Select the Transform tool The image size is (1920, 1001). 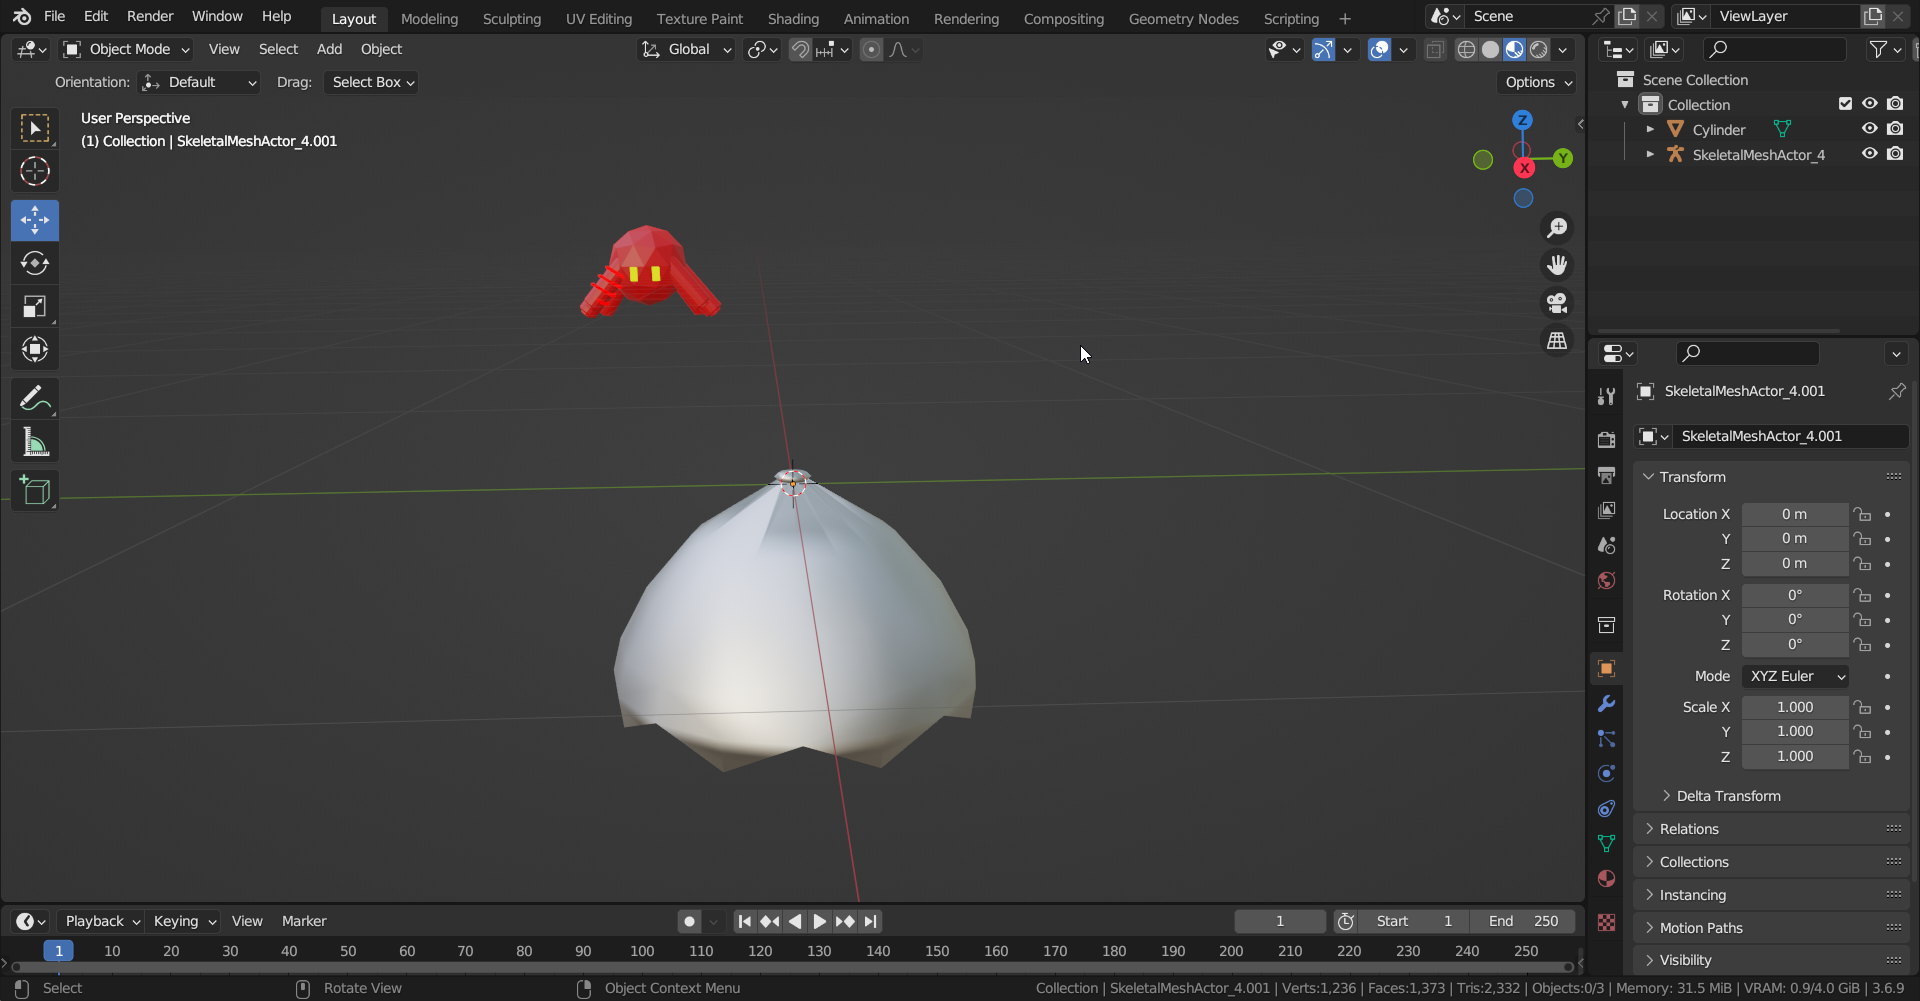35,349
